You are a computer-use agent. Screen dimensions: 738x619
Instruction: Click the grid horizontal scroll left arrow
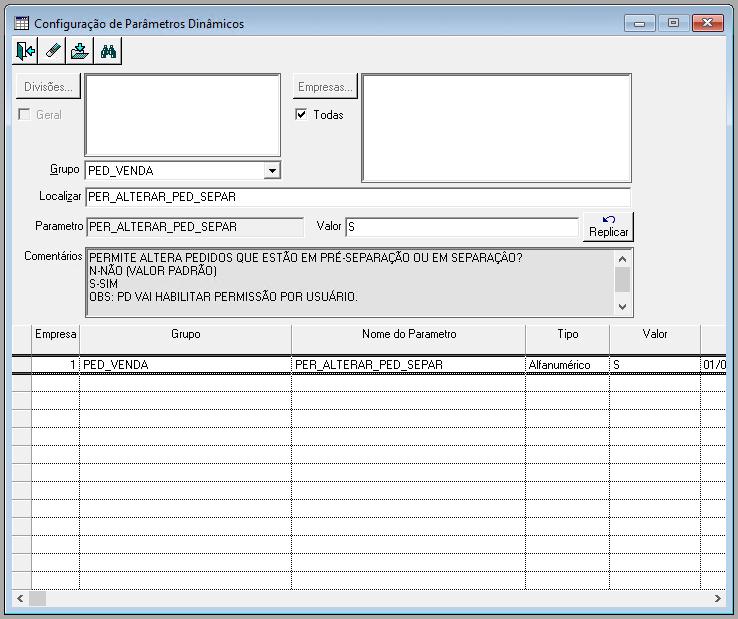click(x=20, y=599)
